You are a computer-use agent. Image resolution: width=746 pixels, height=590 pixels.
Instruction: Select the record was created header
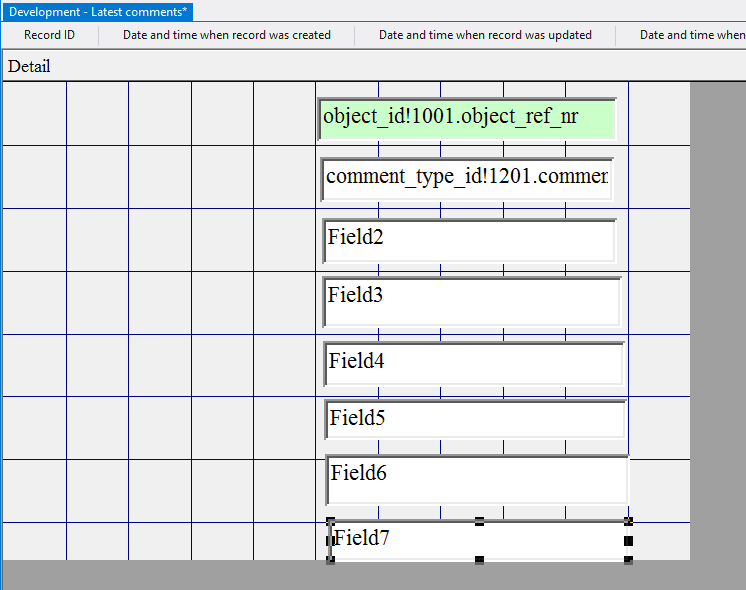pyautogui.click(x=226, y=35)
